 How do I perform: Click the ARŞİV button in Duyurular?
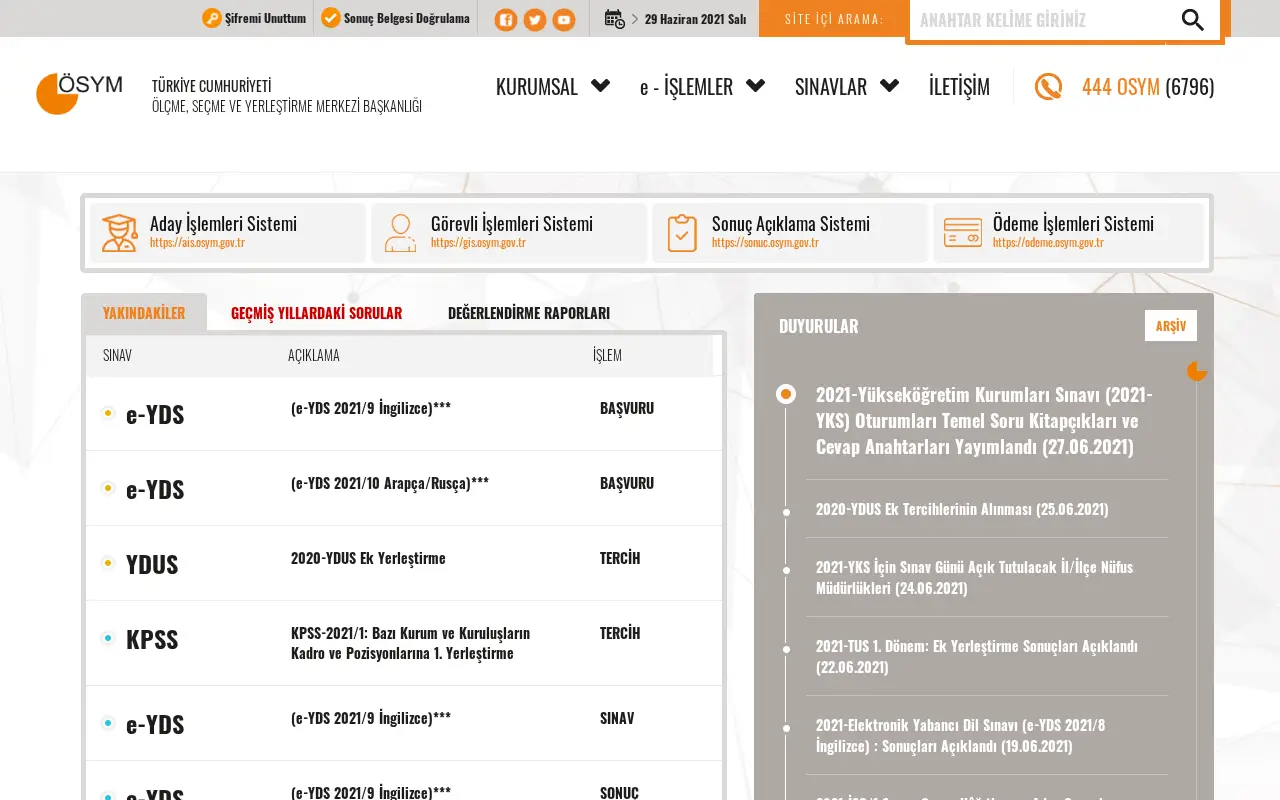click(x=1171, y=326)
